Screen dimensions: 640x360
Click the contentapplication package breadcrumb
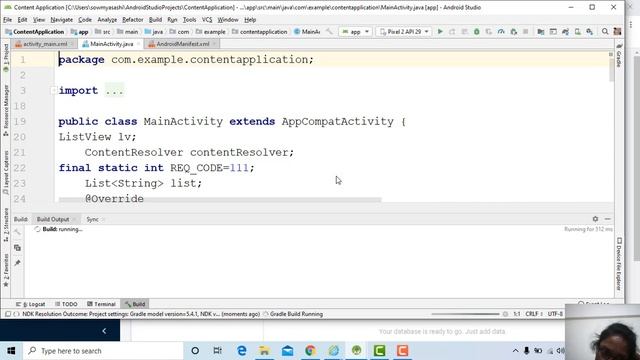260,31
